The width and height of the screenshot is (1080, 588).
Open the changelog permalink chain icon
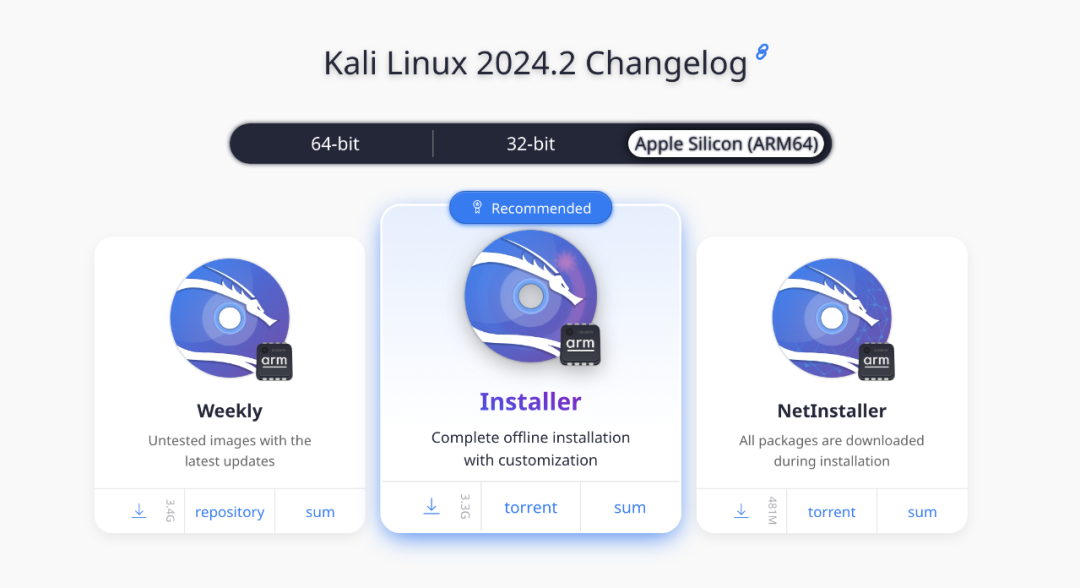(x=762, y=52)
